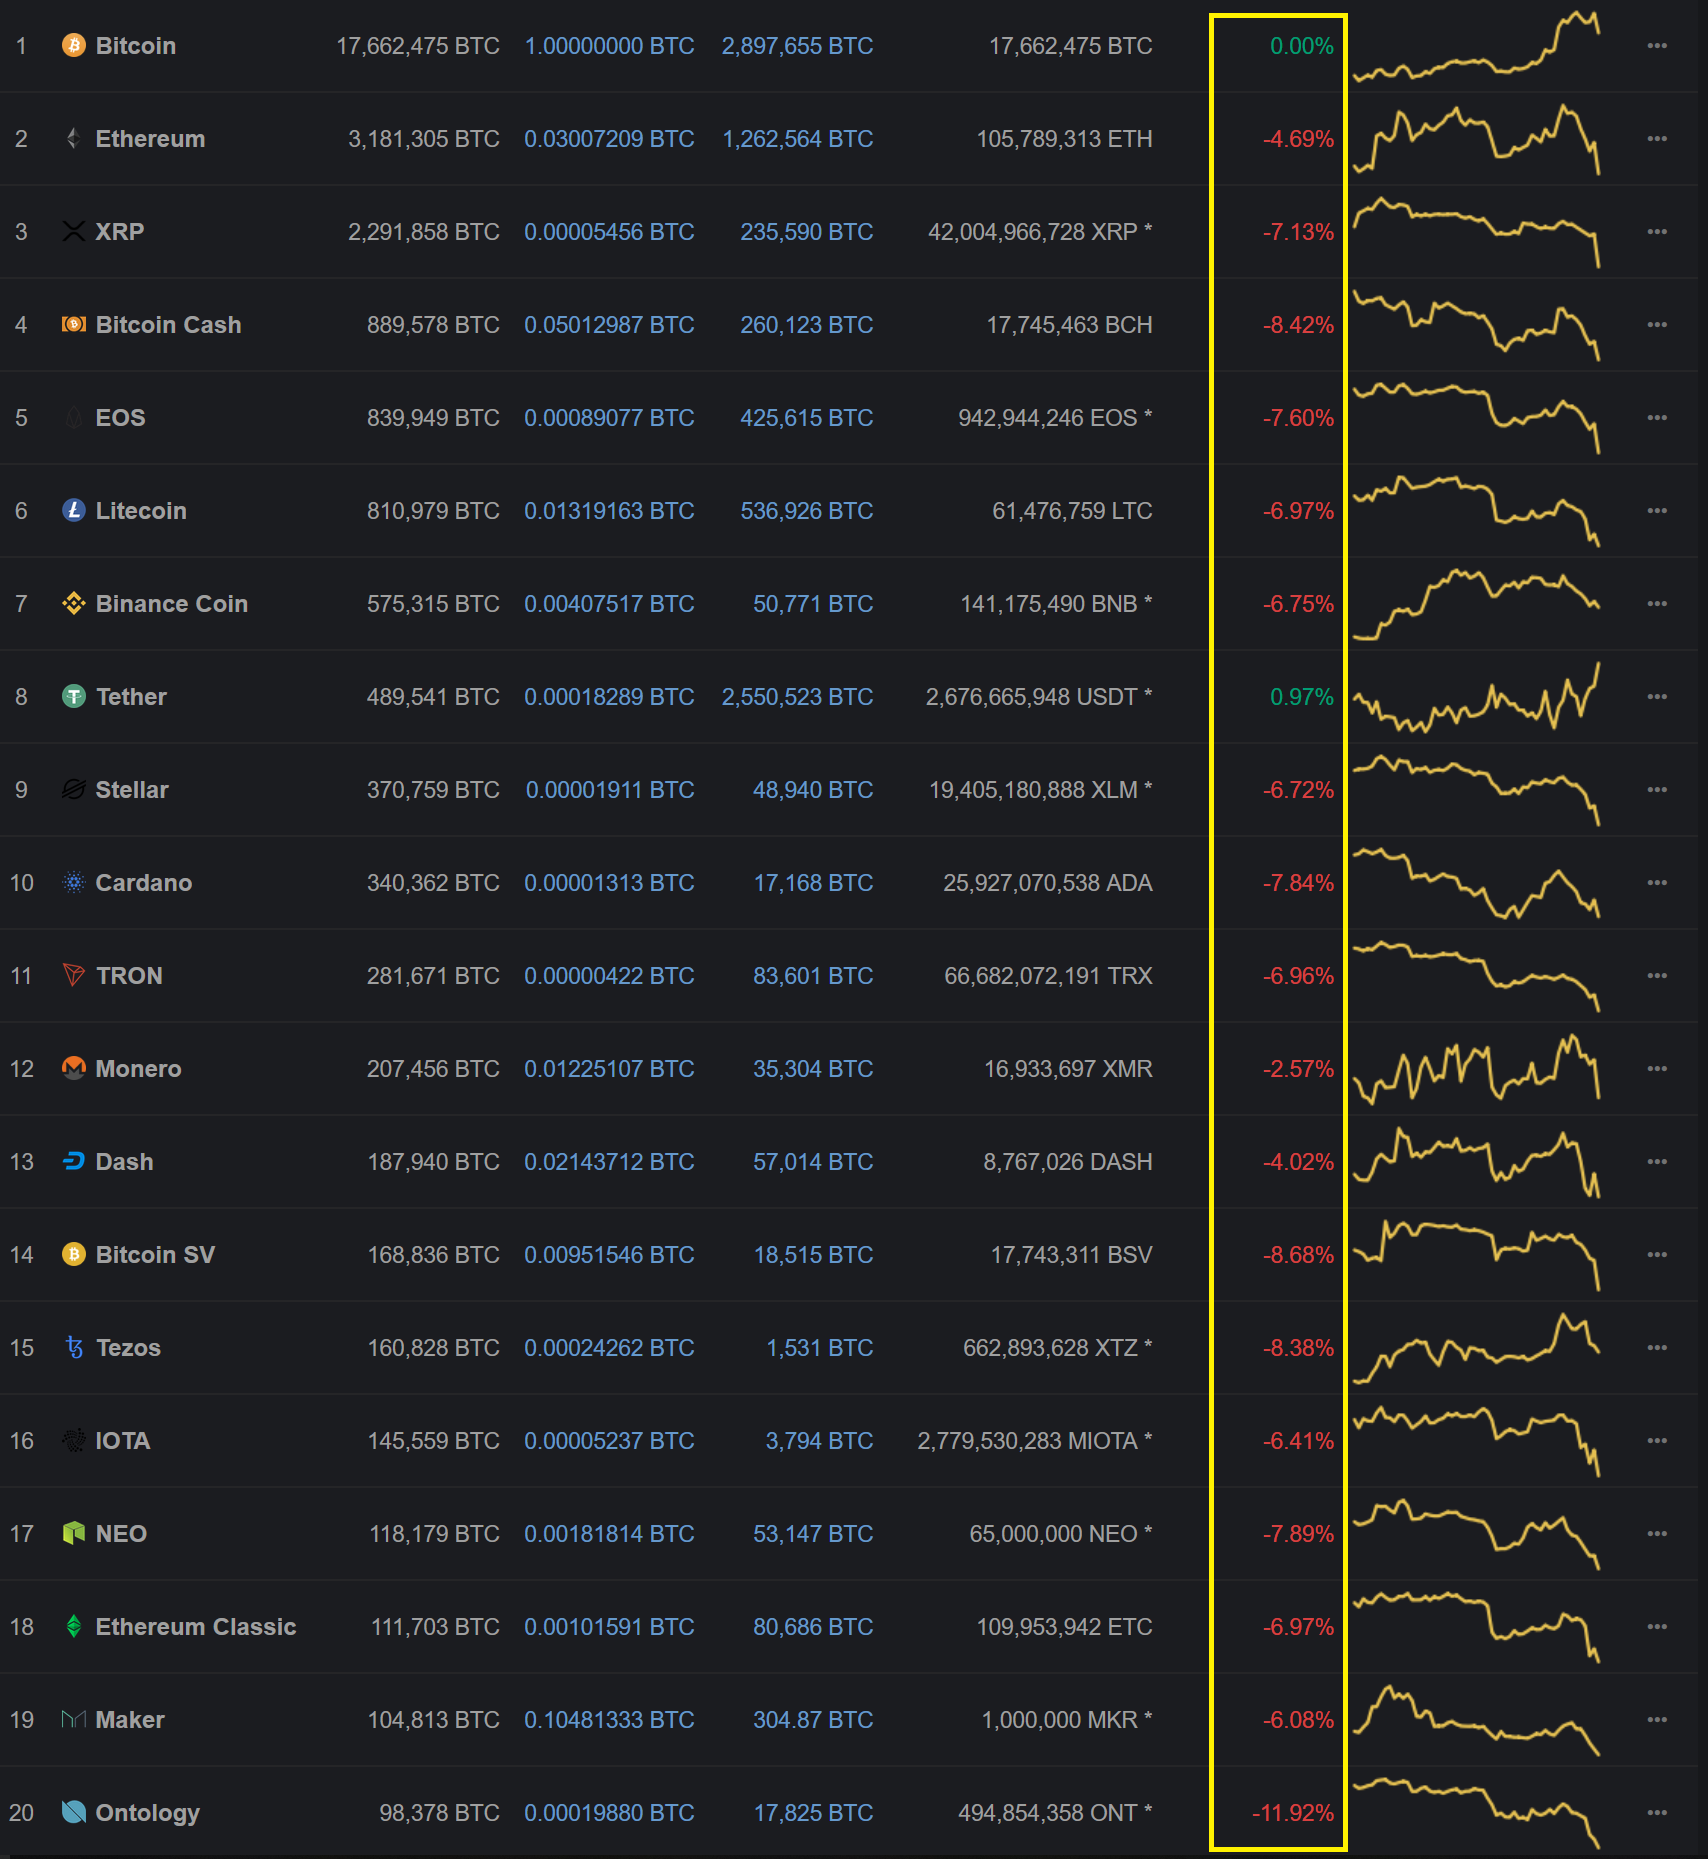Click Ontology change value -11.92%
Screen dimensions: 1708x1859
coord(1293,1813)
